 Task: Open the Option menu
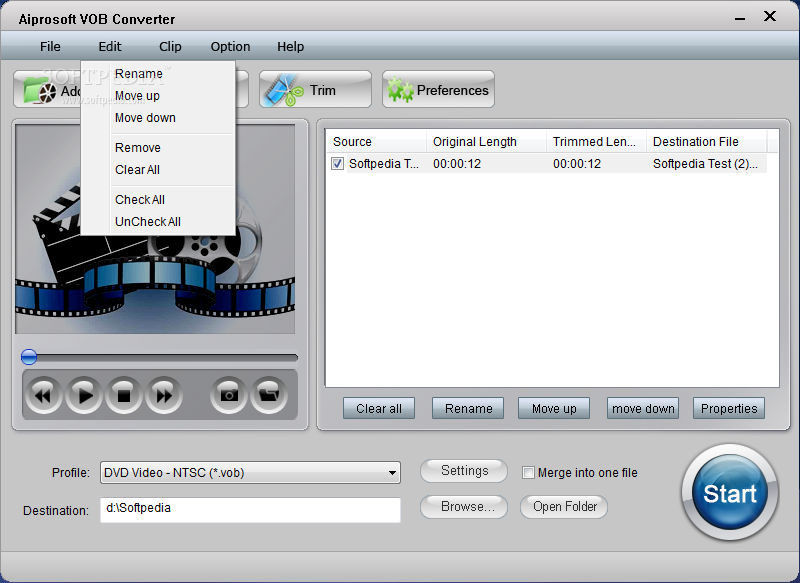coord(230,46)
